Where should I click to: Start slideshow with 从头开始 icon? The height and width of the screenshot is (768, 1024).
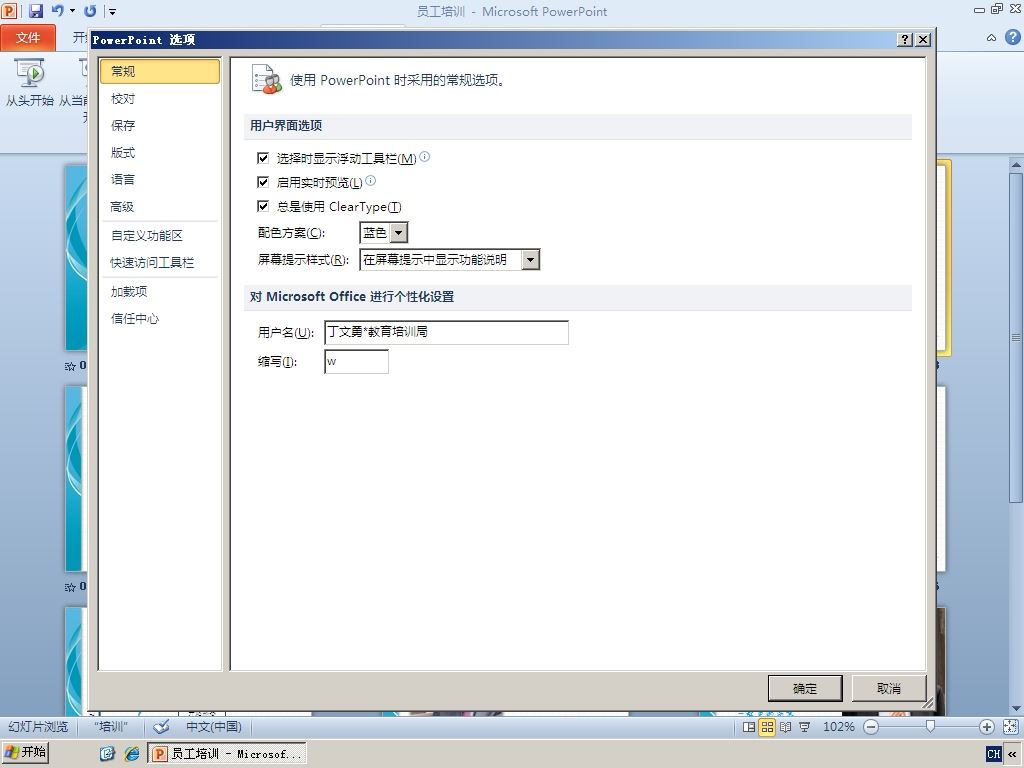click(x=29, y=82)
